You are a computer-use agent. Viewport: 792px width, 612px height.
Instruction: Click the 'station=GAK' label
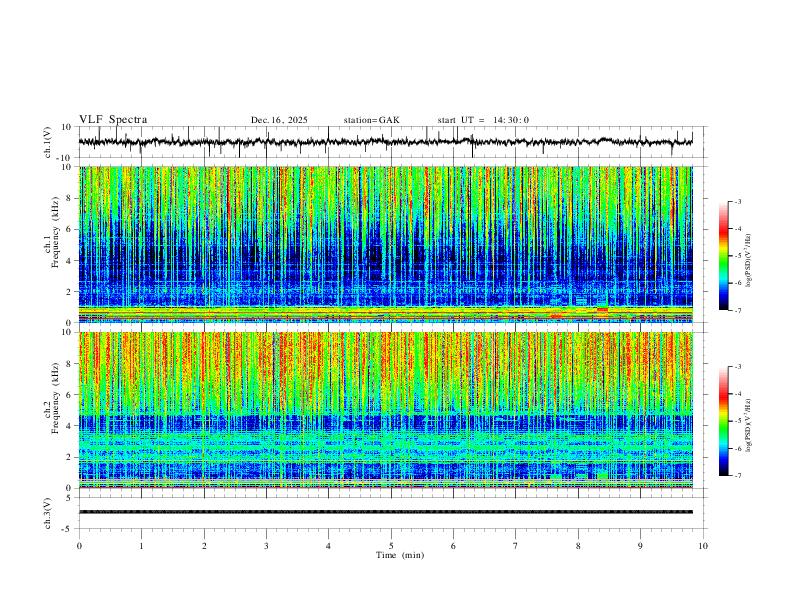click(371, 120)
